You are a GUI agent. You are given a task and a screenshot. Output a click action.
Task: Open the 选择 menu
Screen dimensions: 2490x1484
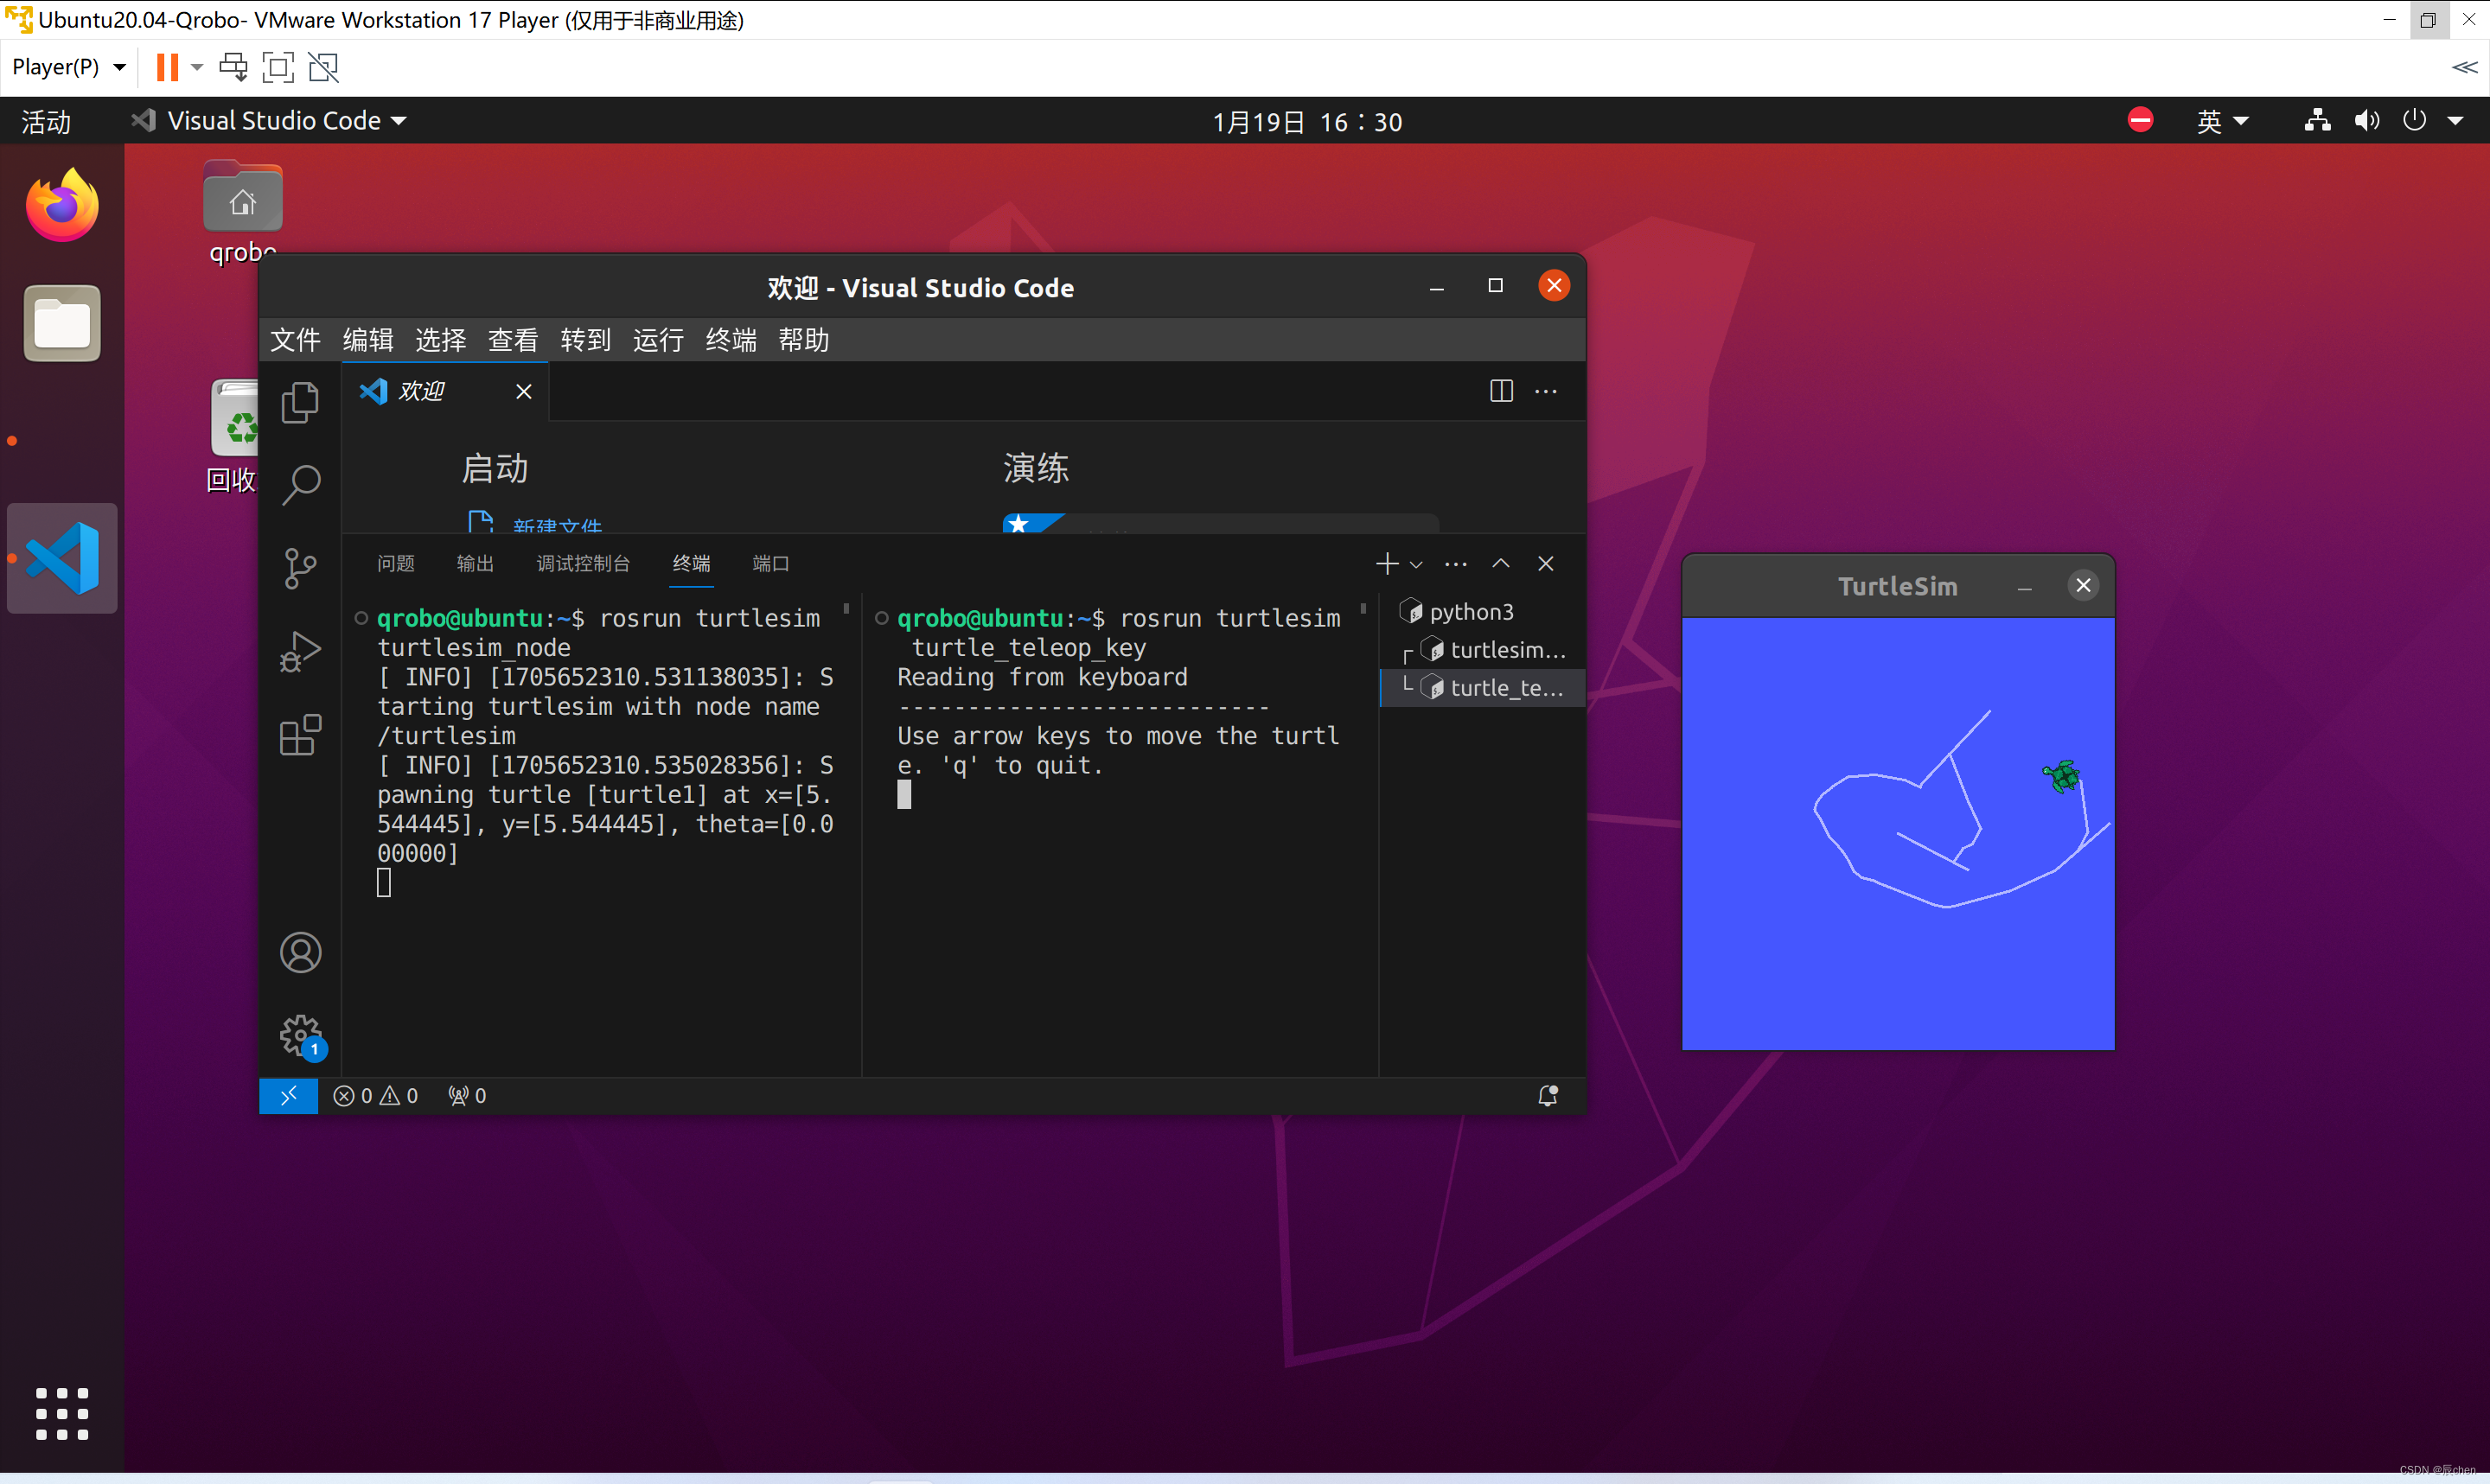click(x=441, y=340)
